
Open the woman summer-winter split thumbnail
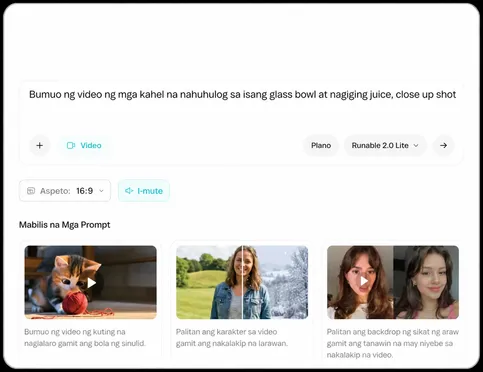(242, 282)
